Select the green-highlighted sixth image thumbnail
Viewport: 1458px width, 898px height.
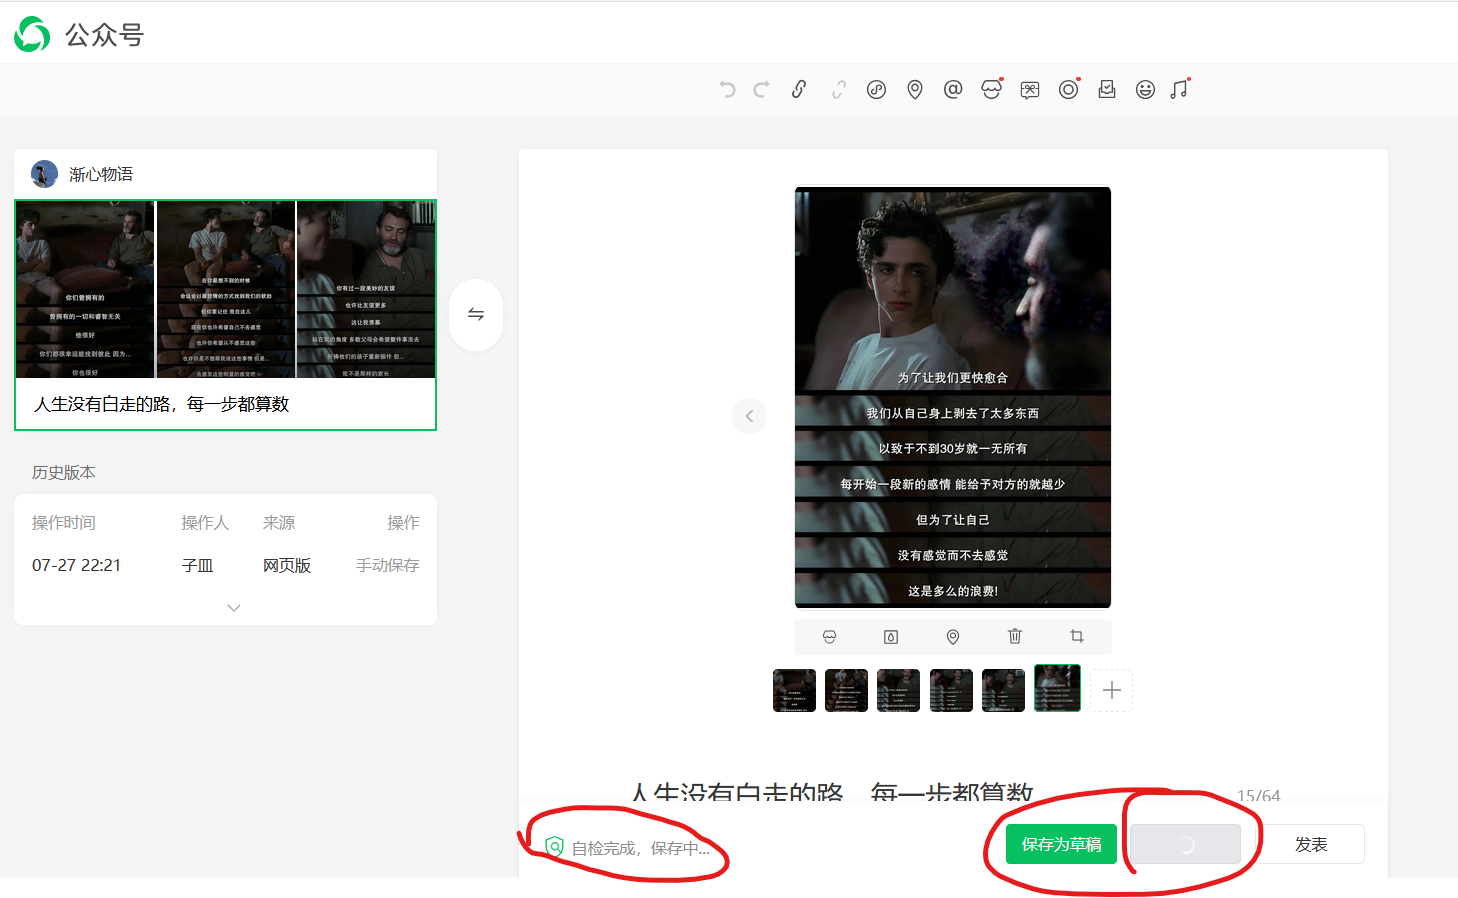1057,688
